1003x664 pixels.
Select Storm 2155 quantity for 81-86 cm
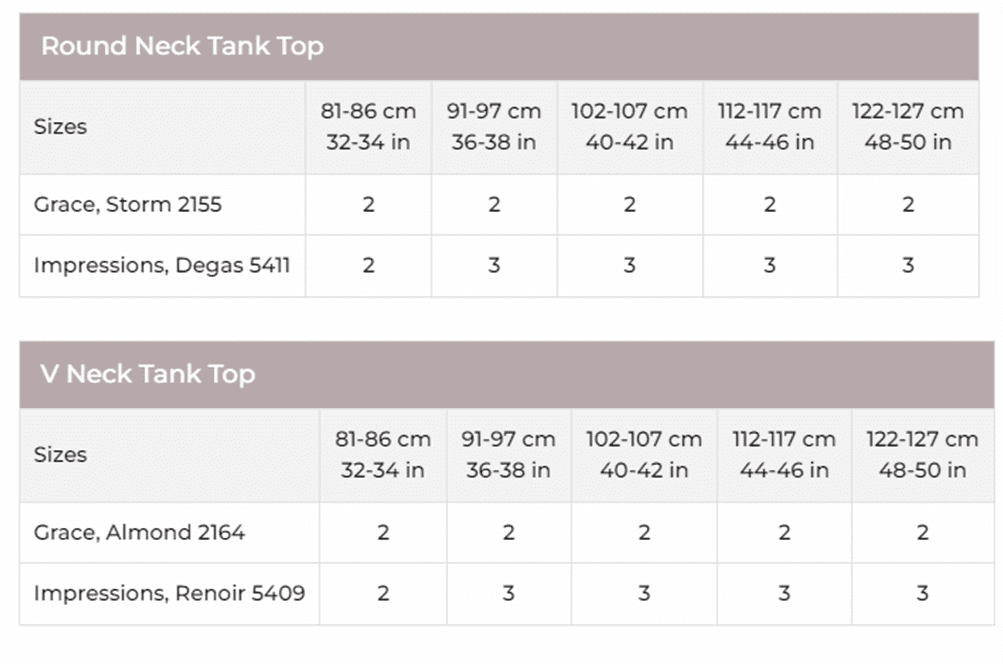tap(368, 205)
